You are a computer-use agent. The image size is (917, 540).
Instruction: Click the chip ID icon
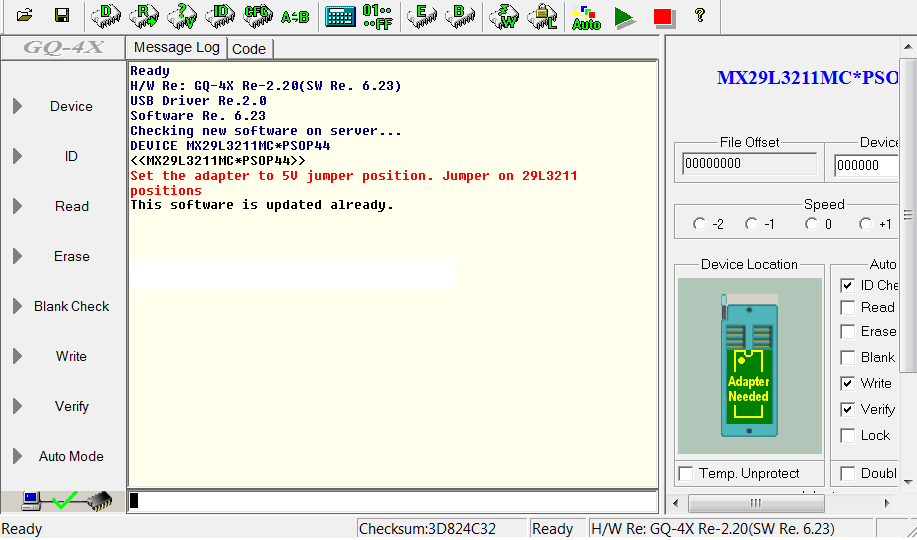(220, 16)
